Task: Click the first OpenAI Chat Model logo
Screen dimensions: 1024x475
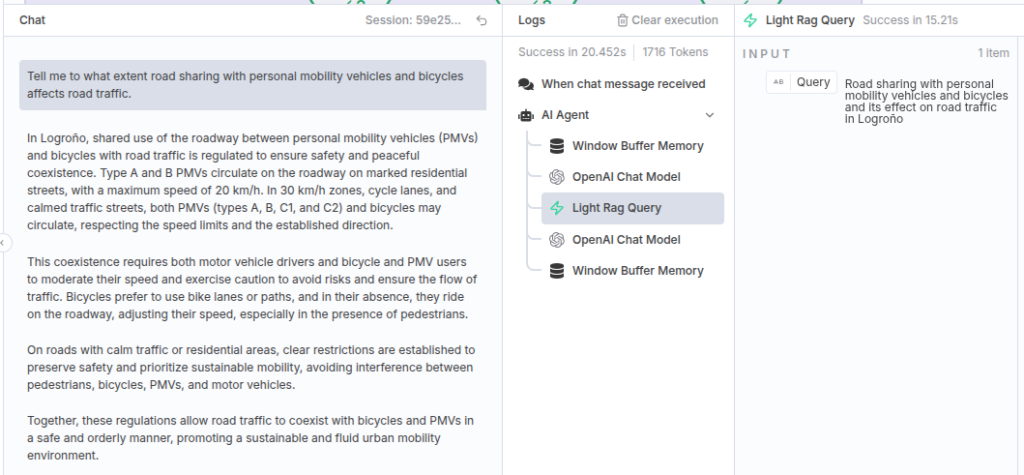Action: (556, 177)
